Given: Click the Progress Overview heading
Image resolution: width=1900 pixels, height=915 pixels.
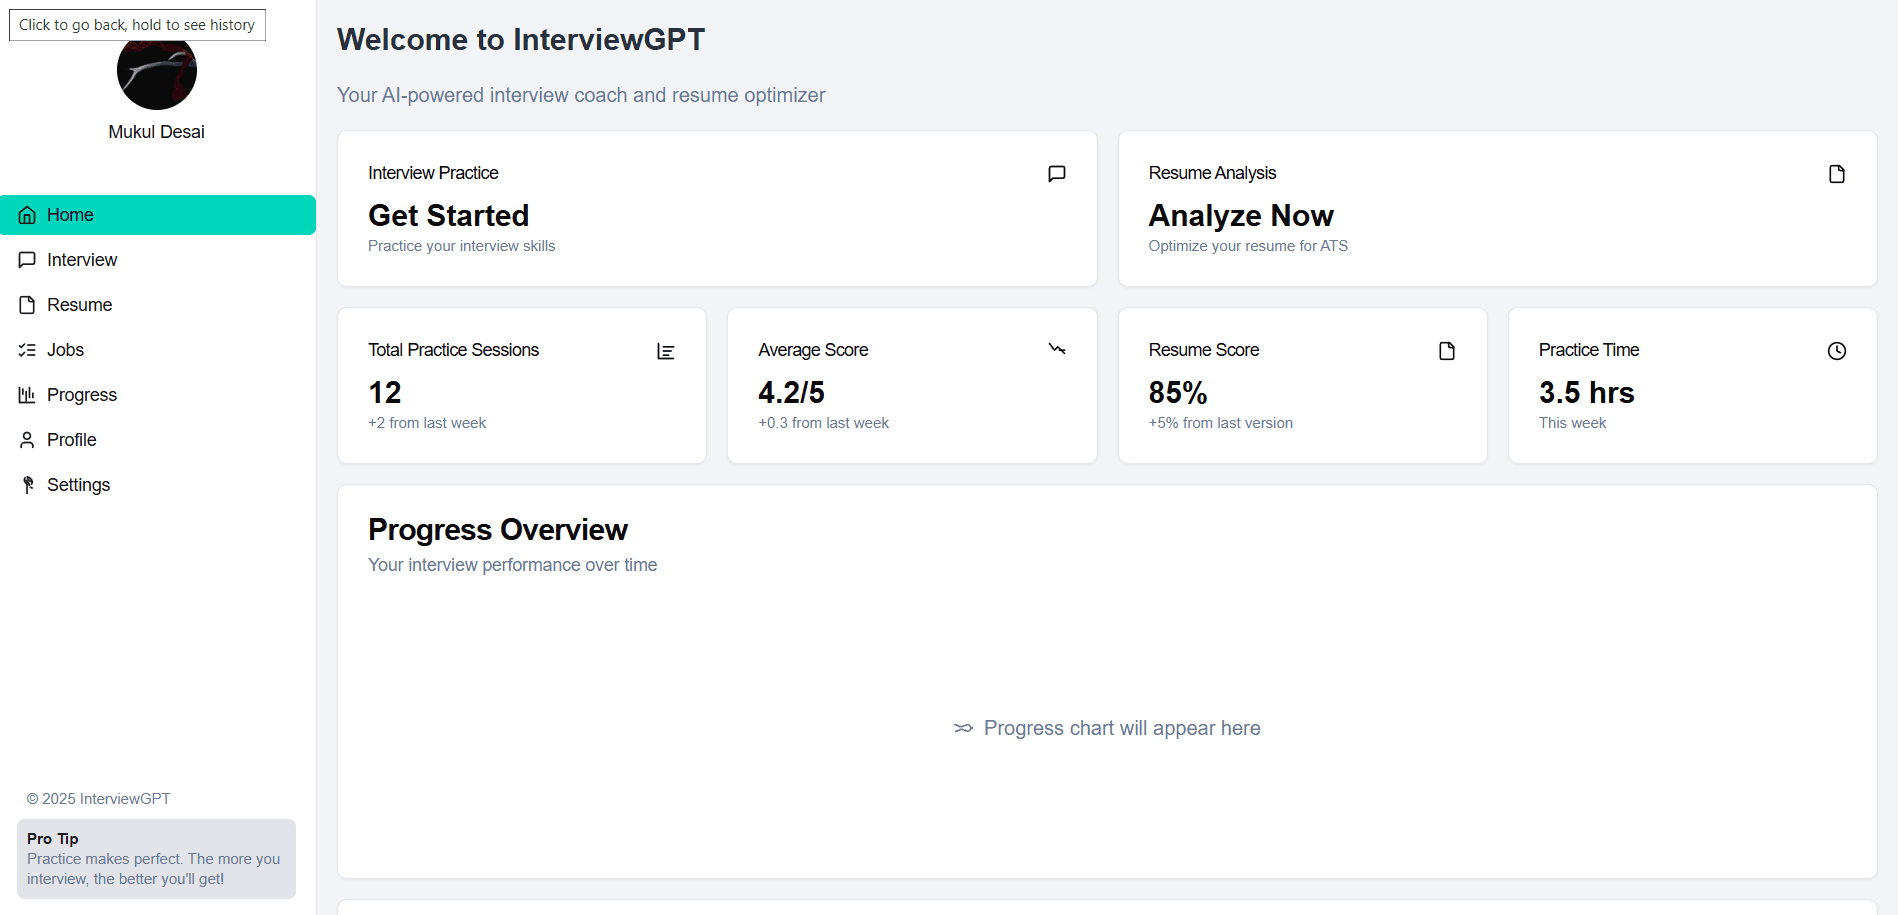Looking at the screenshot, I should click(498, 530).
